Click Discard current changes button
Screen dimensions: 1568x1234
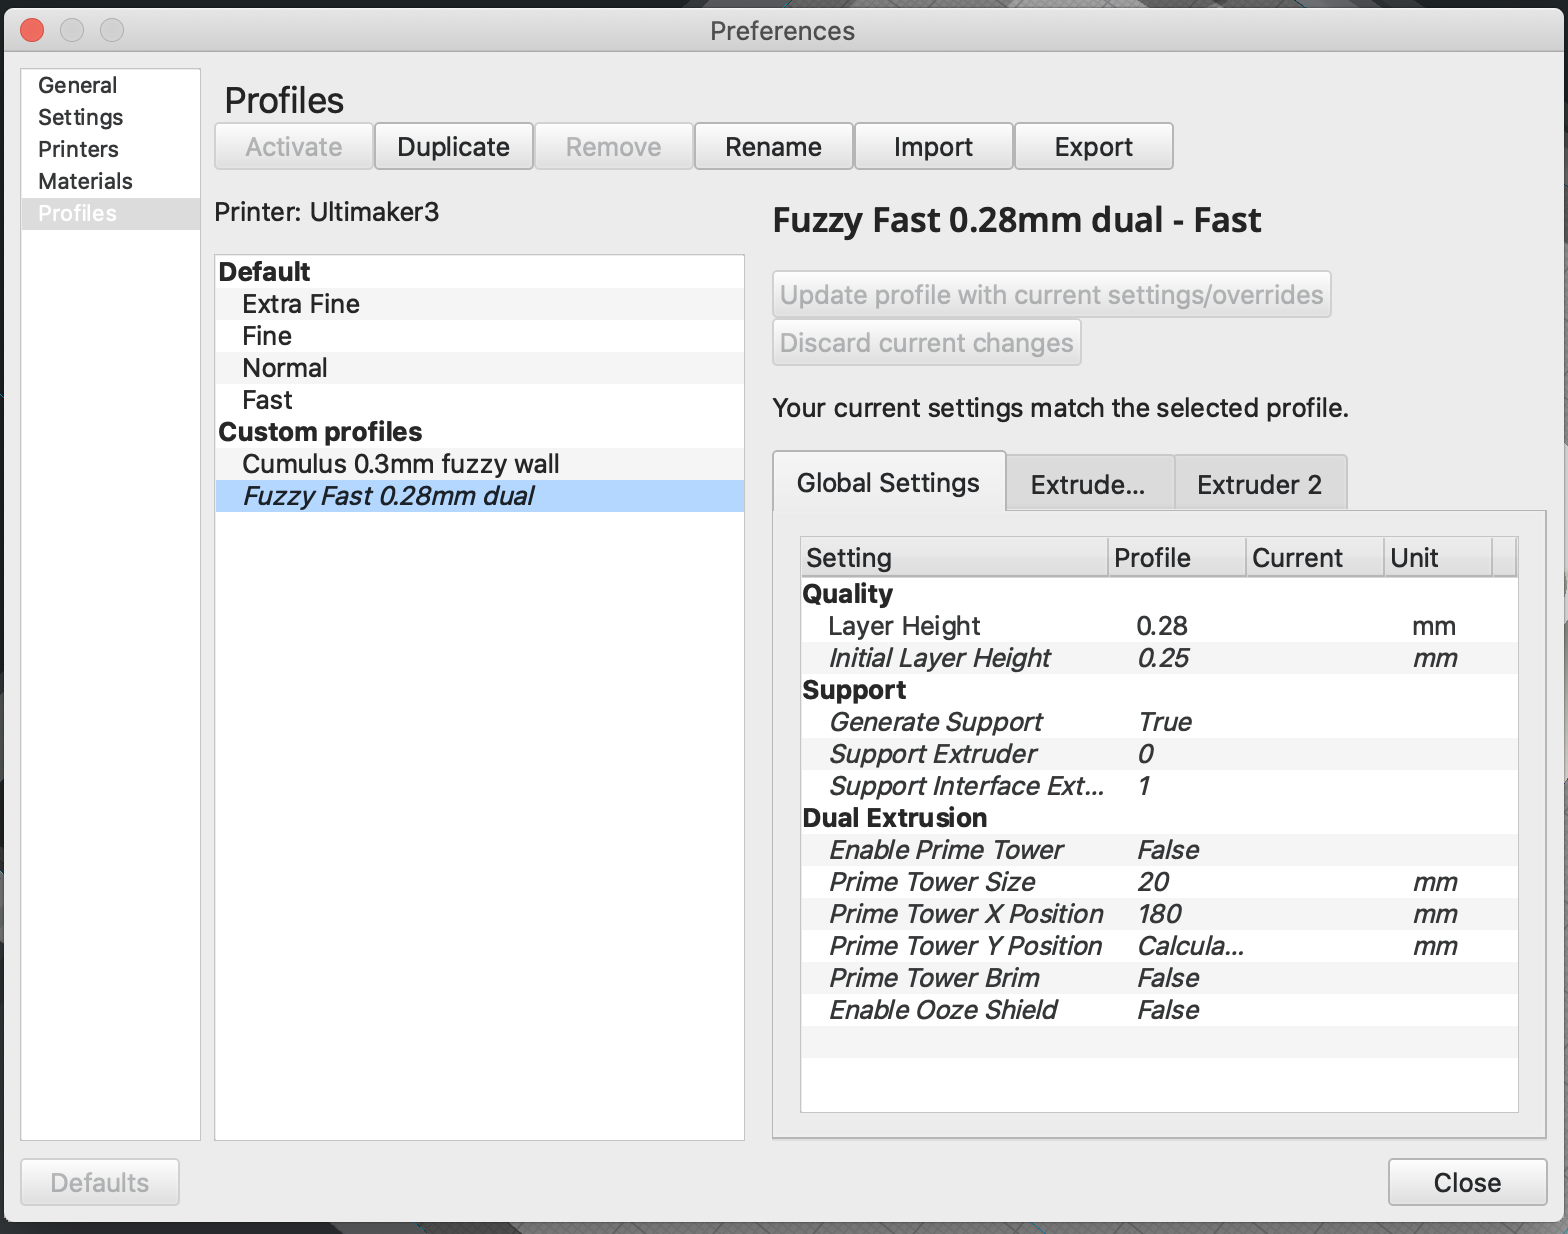click(x=927, y=343)
